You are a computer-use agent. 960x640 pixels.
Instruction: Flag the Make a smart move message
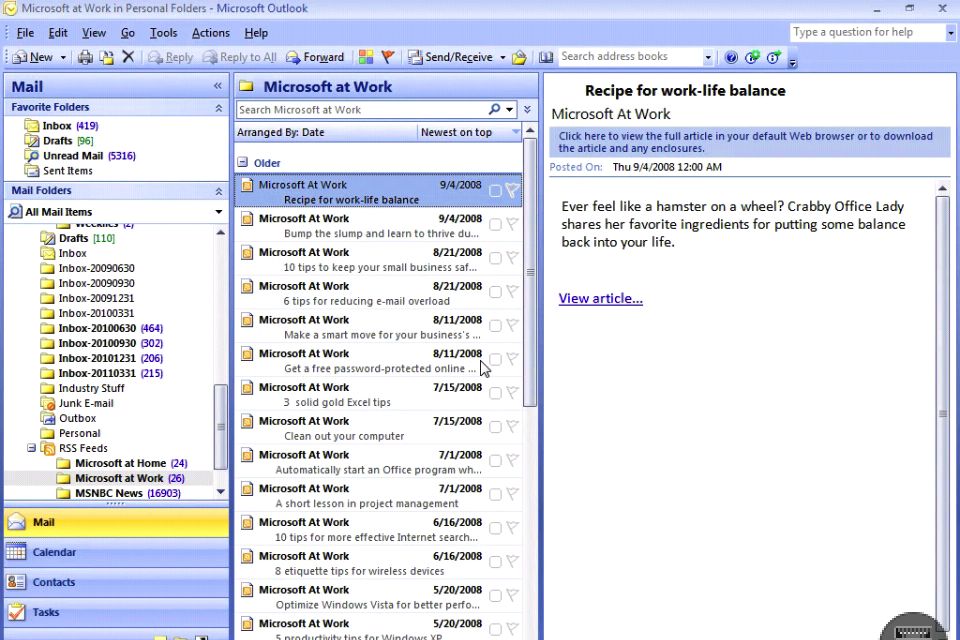(512, 325)
